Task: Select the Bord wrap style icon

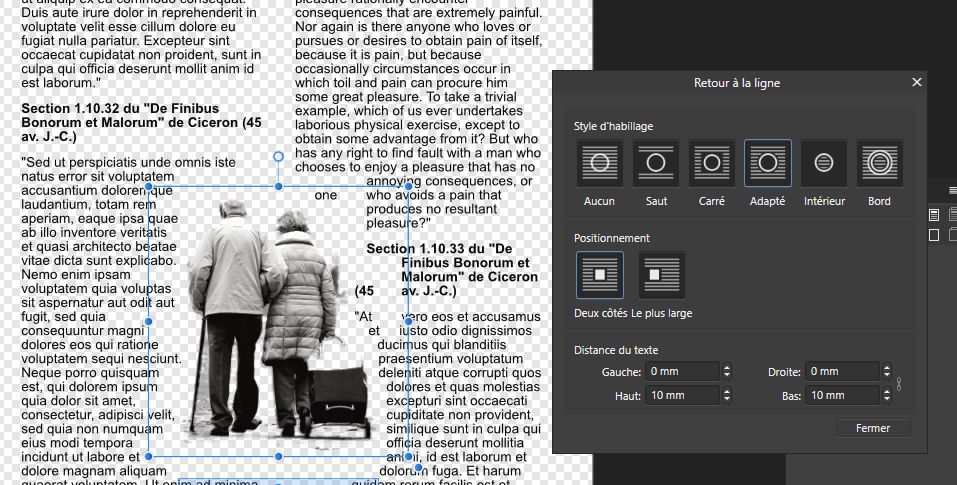Action: [x=879, y=163]
